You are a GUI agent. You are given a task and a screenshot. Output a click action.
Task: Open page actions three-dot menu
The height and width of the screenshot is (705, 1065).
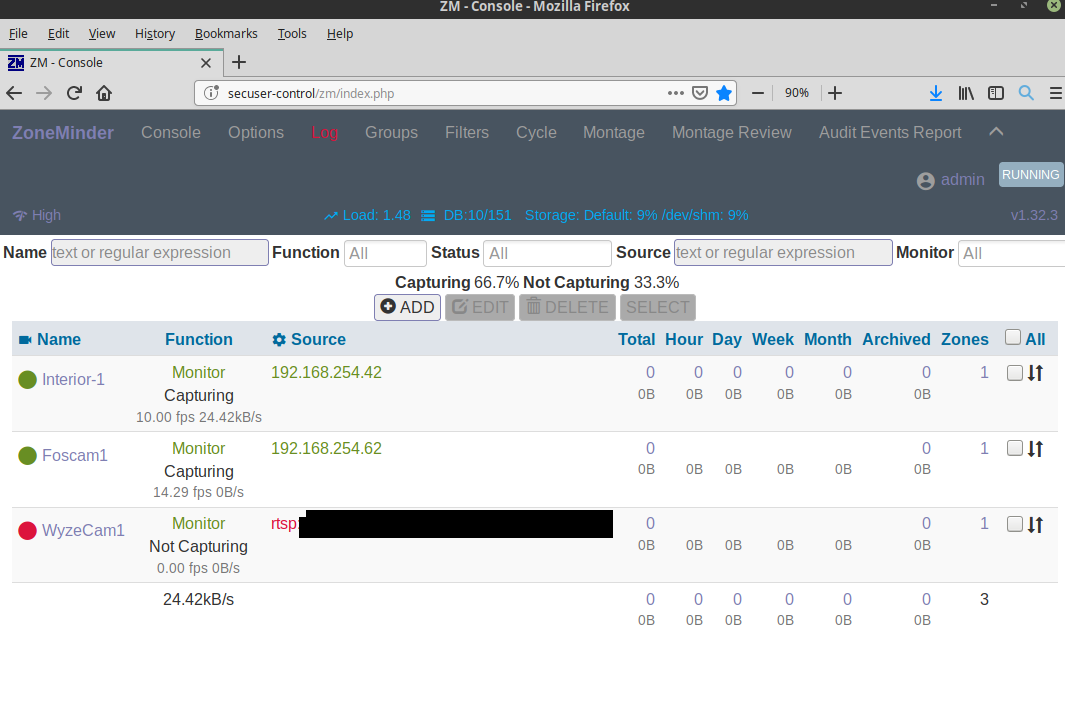[x=676, y=93]
